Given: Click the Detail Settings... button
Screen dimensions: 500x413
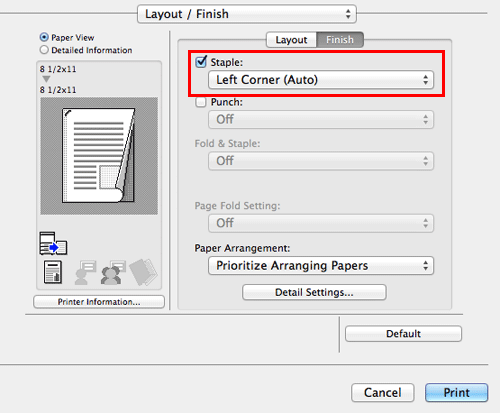Looking at the screenshot, I should pos(314,292).
